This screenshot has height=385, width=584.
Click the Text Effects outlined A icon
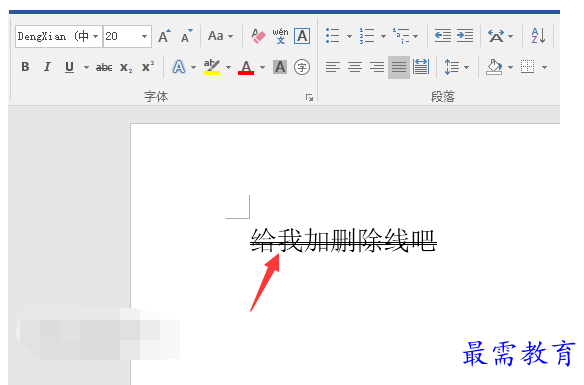click(x=179, y=67)
